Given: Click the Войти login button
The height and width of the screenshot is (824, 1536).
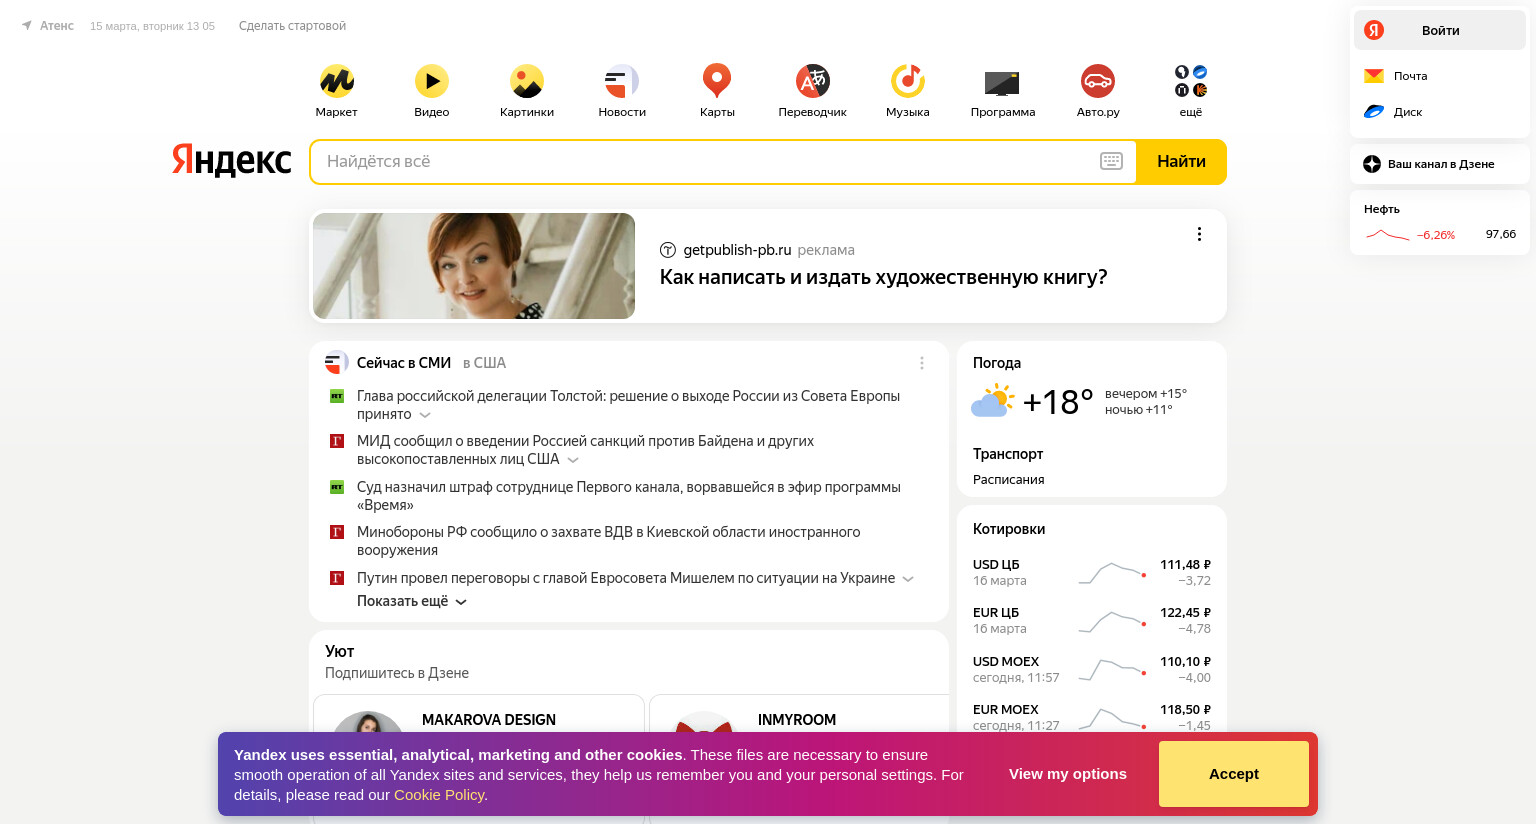Looking at the screenshot, I should [1440, 30].
